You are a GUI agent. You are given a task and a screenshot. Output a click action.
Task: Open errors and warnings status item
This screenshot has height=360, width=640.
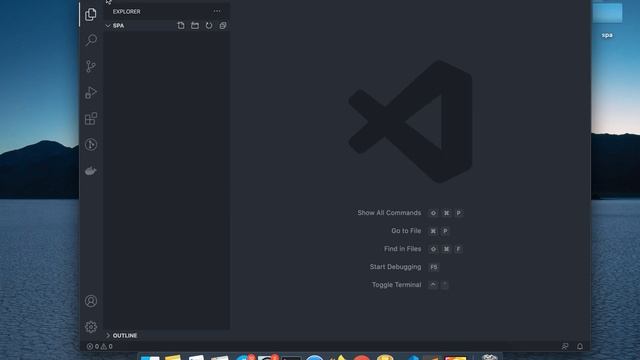click(99, 347)
